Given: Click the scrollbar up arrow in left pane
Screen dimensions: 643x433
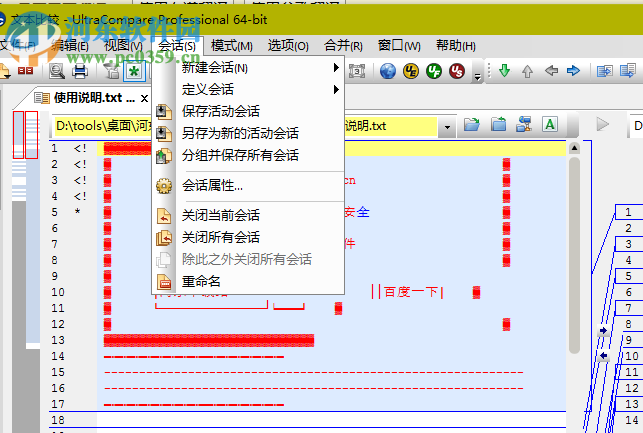Looking at the screenshot, I should pyautogui.click(x=575, y=148).
